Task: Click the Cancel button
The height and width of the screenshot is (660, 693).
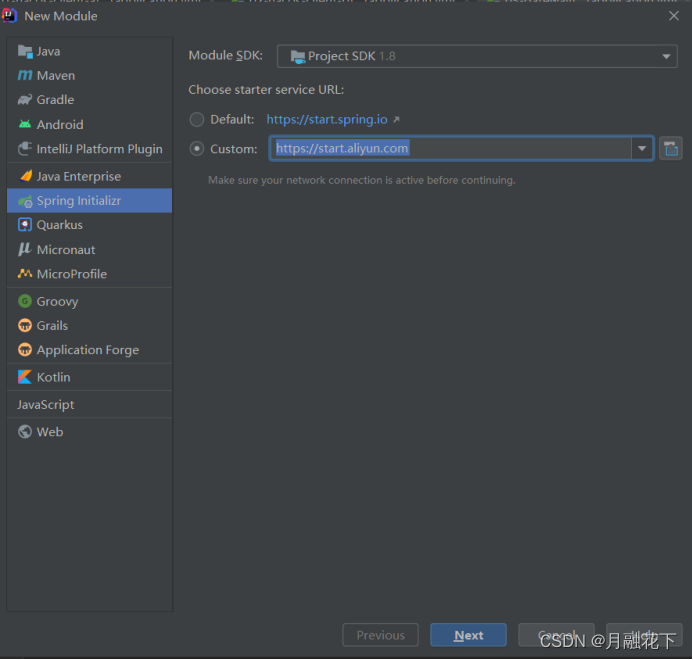Action: tap(556, 635)
